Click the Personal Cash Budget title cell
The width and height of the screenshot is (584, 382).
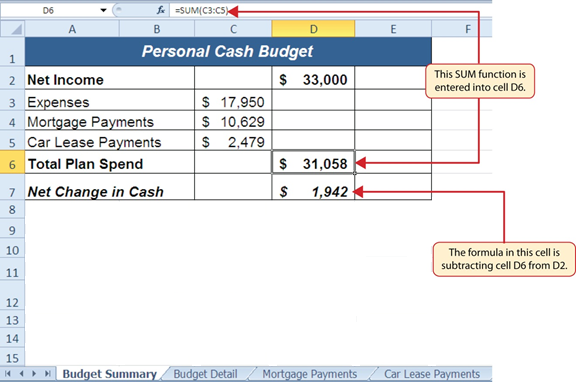point(228,52)
